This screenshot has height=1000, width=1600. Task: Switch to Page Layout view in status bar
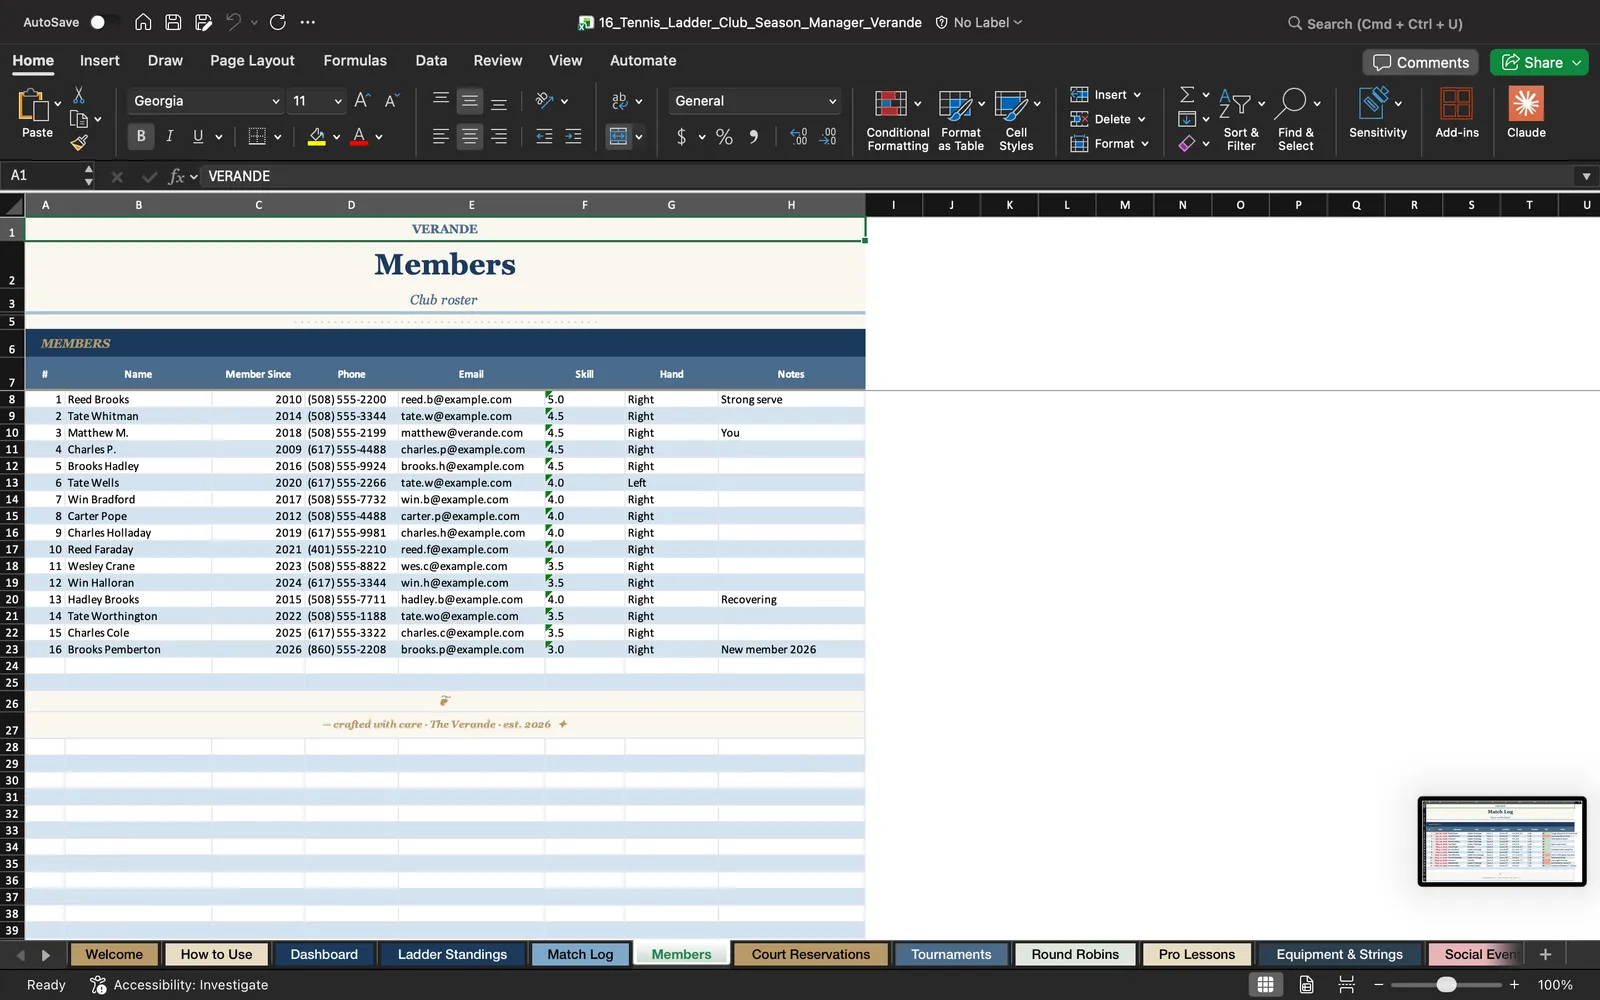(1306, 984)
